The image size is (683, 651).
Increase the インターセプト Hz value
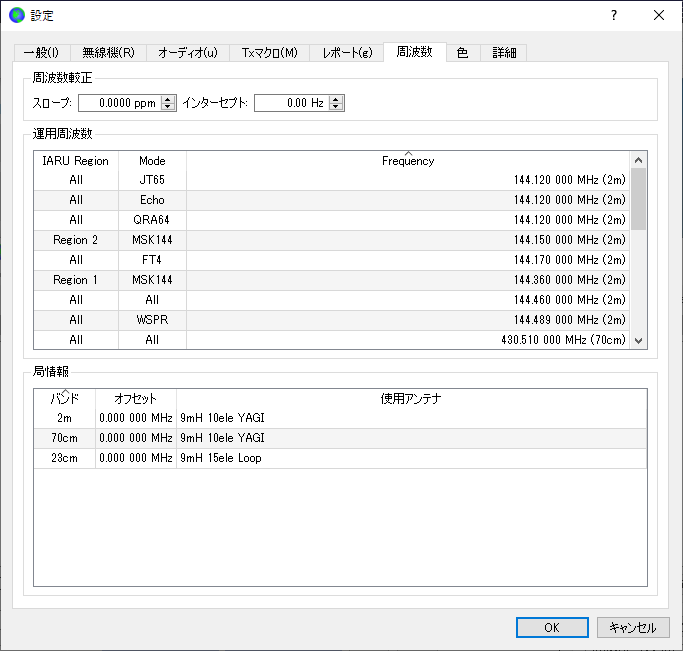point(335,99)
